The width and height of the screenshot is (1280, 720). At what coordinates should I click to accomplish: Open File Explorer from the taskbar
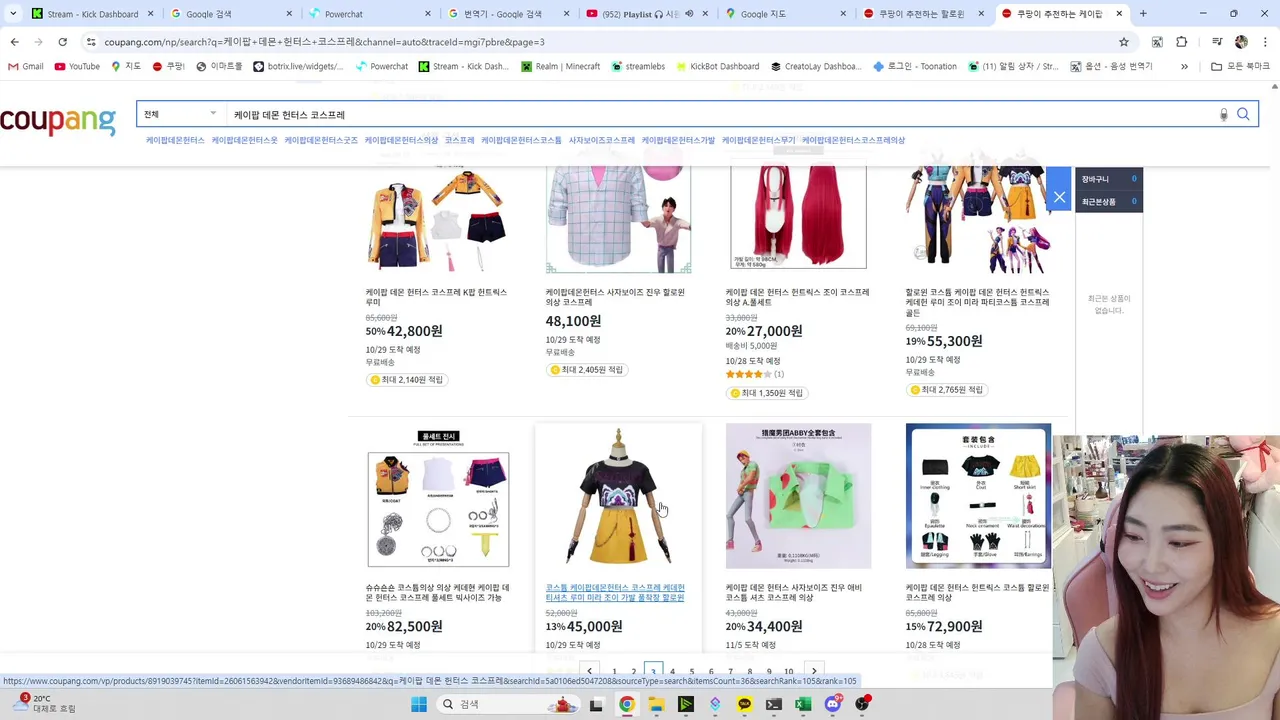(x=656, y=704)
